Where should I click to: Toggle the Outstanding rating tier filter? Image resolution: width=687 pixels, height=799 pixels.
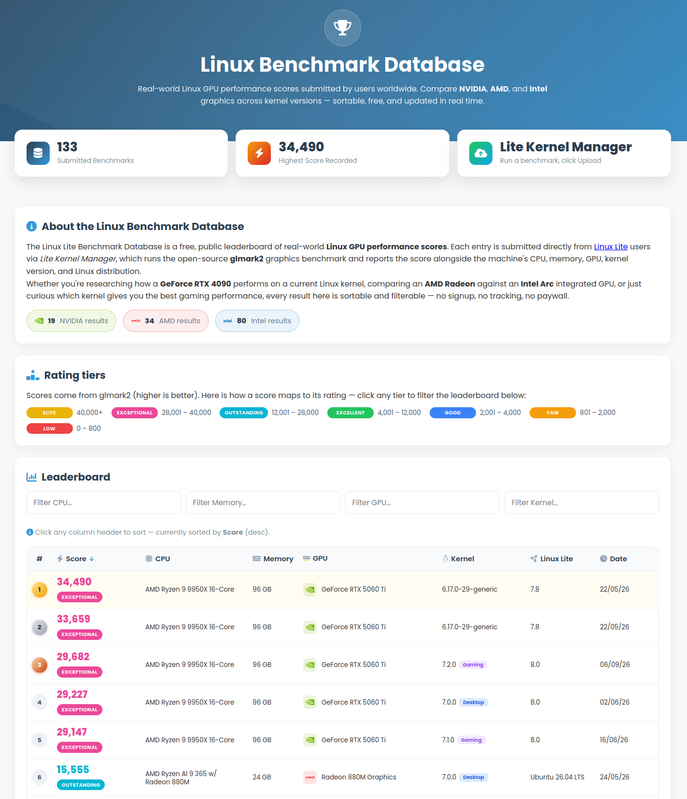click(x=244, y=413)
